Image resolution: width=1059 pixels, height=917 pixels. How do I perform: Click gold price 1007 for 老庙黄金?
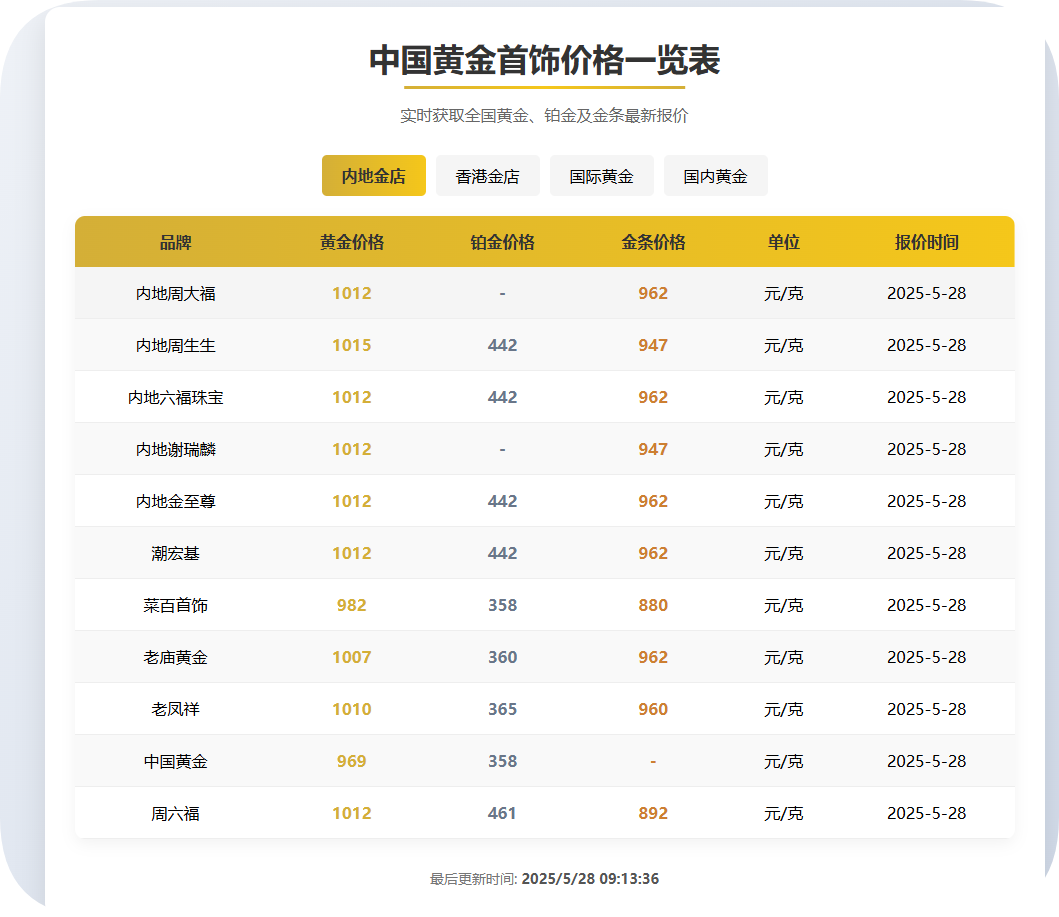[x=352, y=657]
